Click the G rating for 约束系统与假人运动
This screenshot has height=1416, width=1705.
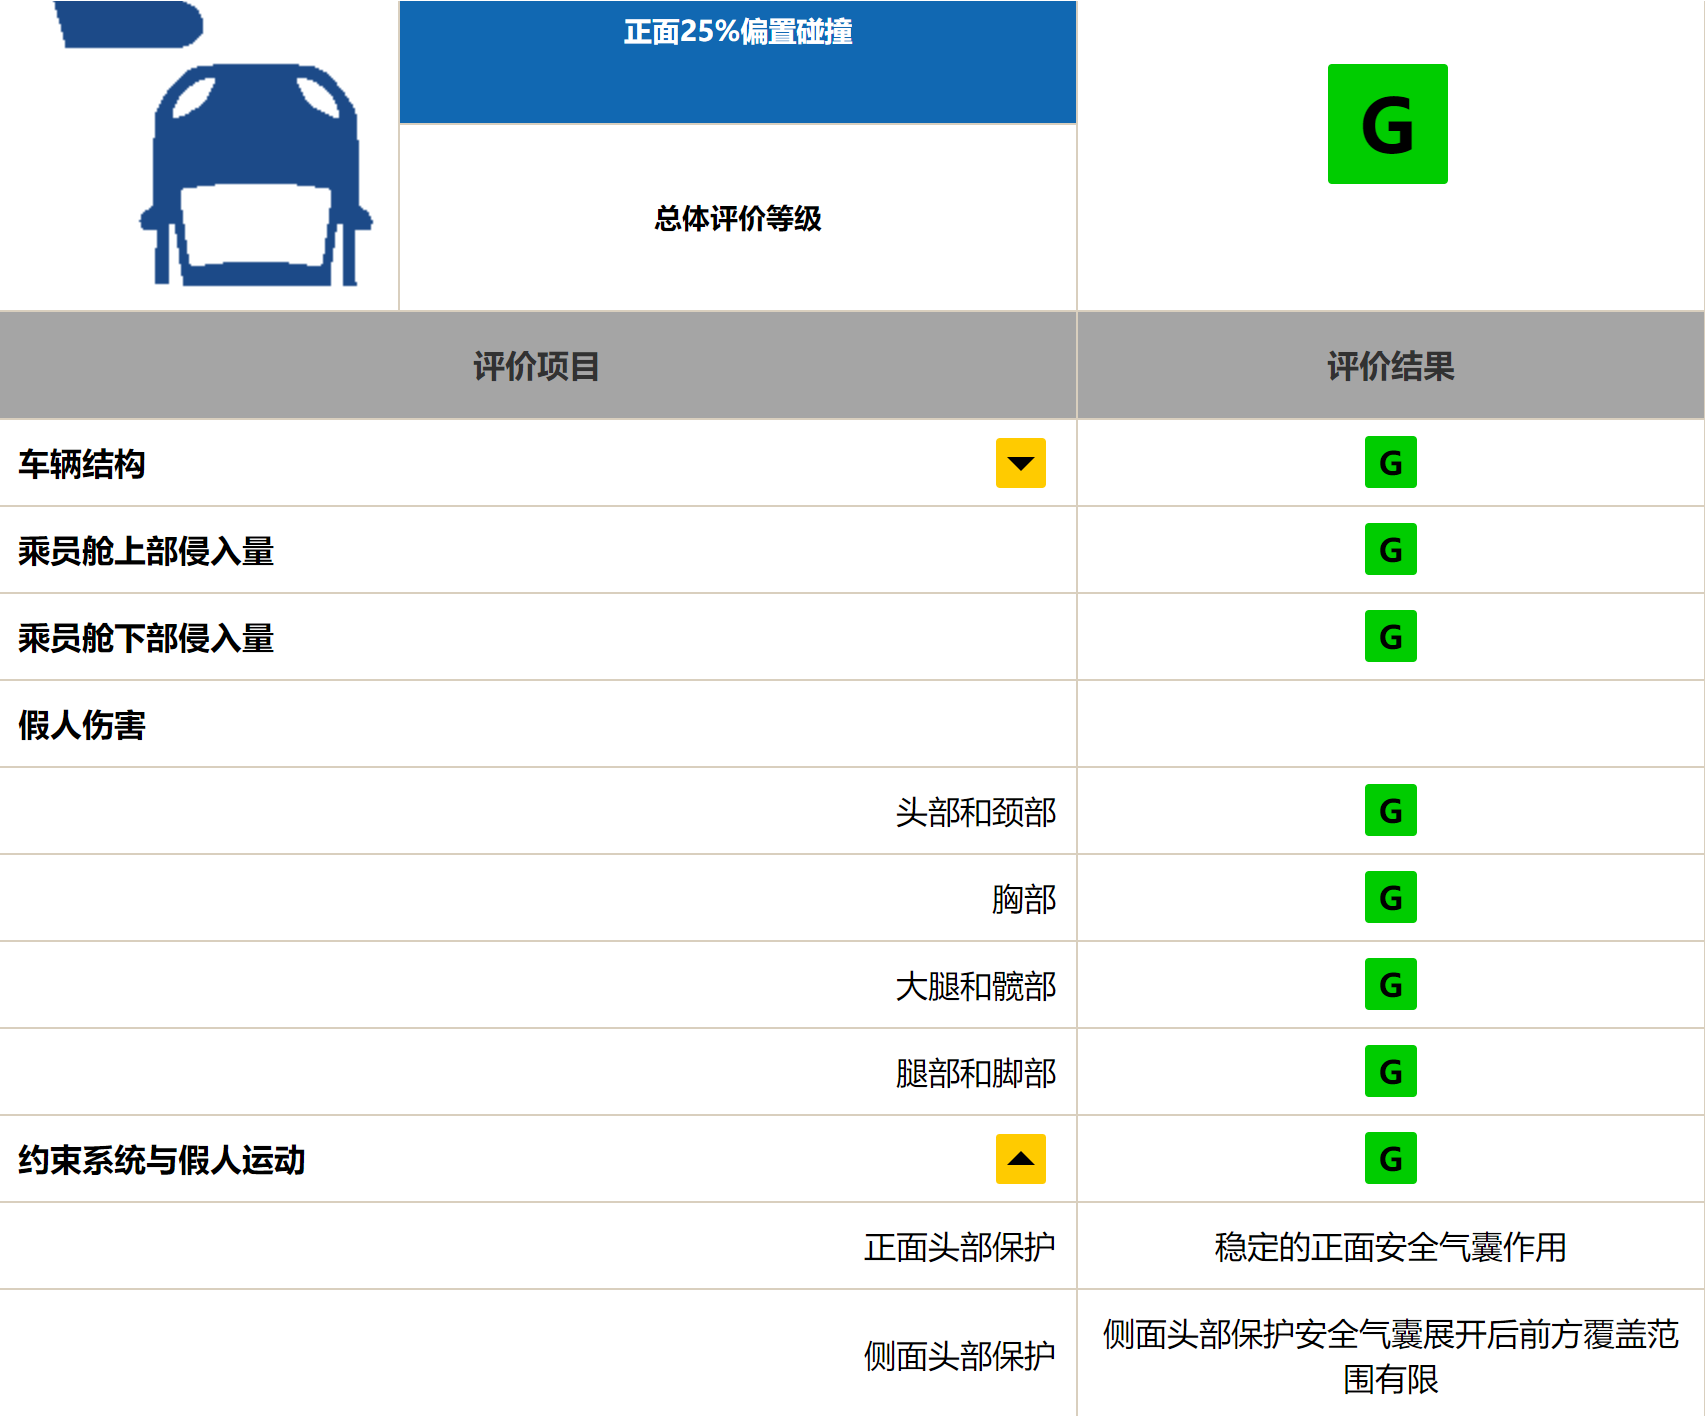(1390, 1158)
